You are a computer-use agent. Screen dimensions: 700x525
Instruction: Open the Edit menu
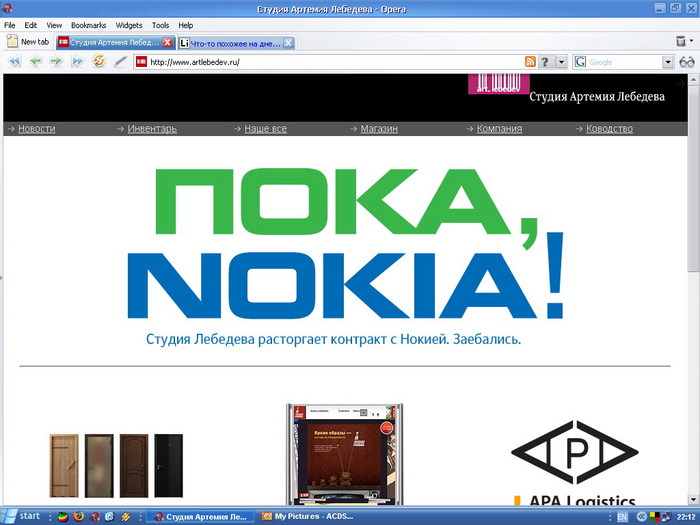30,25
